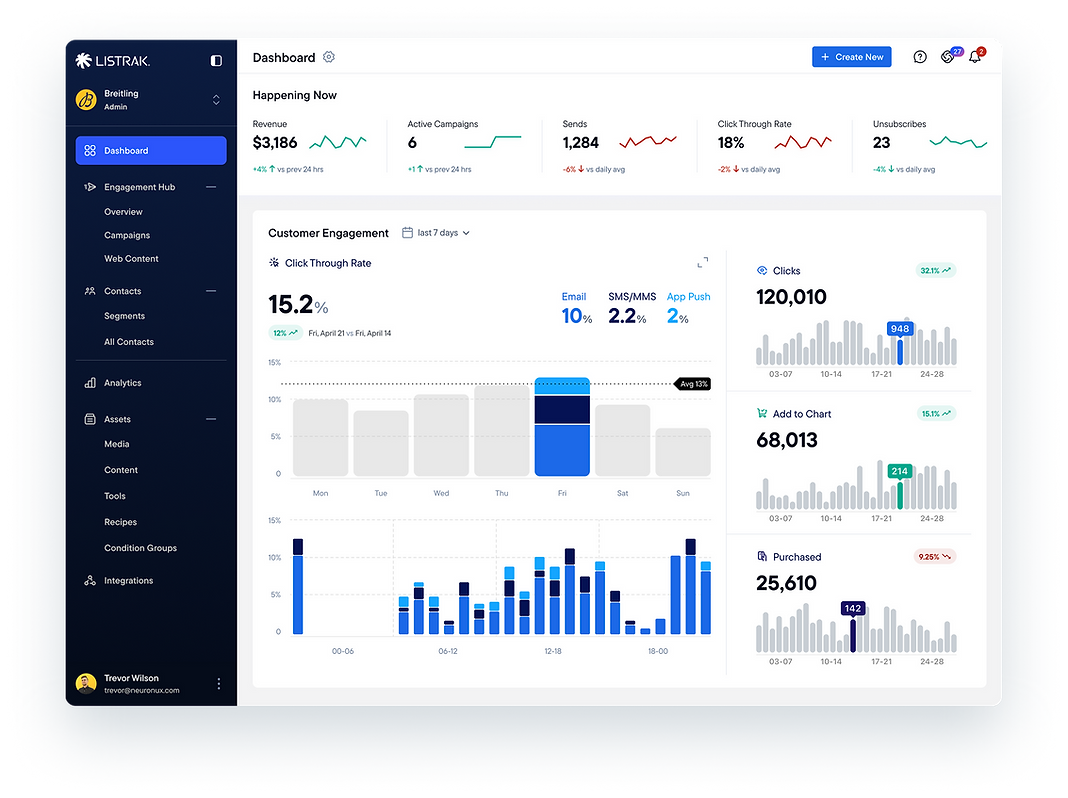Select the highlighted Friday bar in the chart
The image size is (1068, 798).
point(562,425)
